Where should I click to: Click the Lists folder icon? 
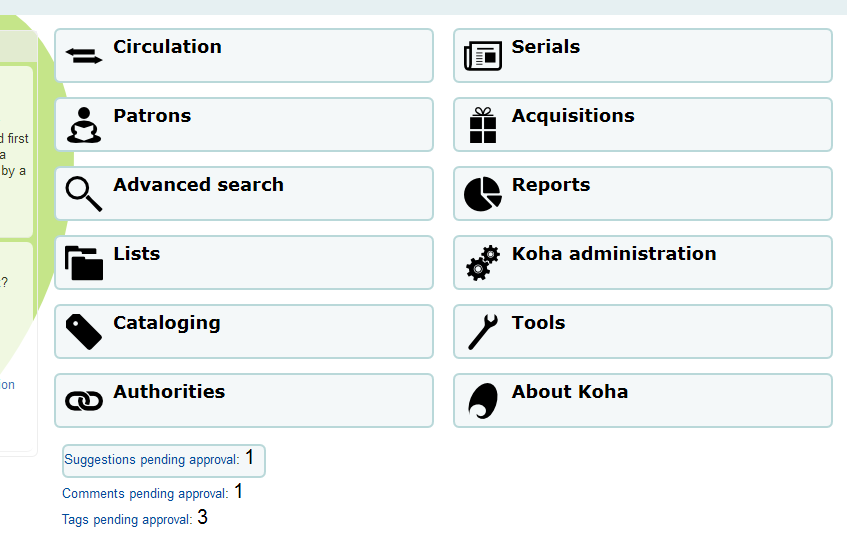tap(84, 263)
